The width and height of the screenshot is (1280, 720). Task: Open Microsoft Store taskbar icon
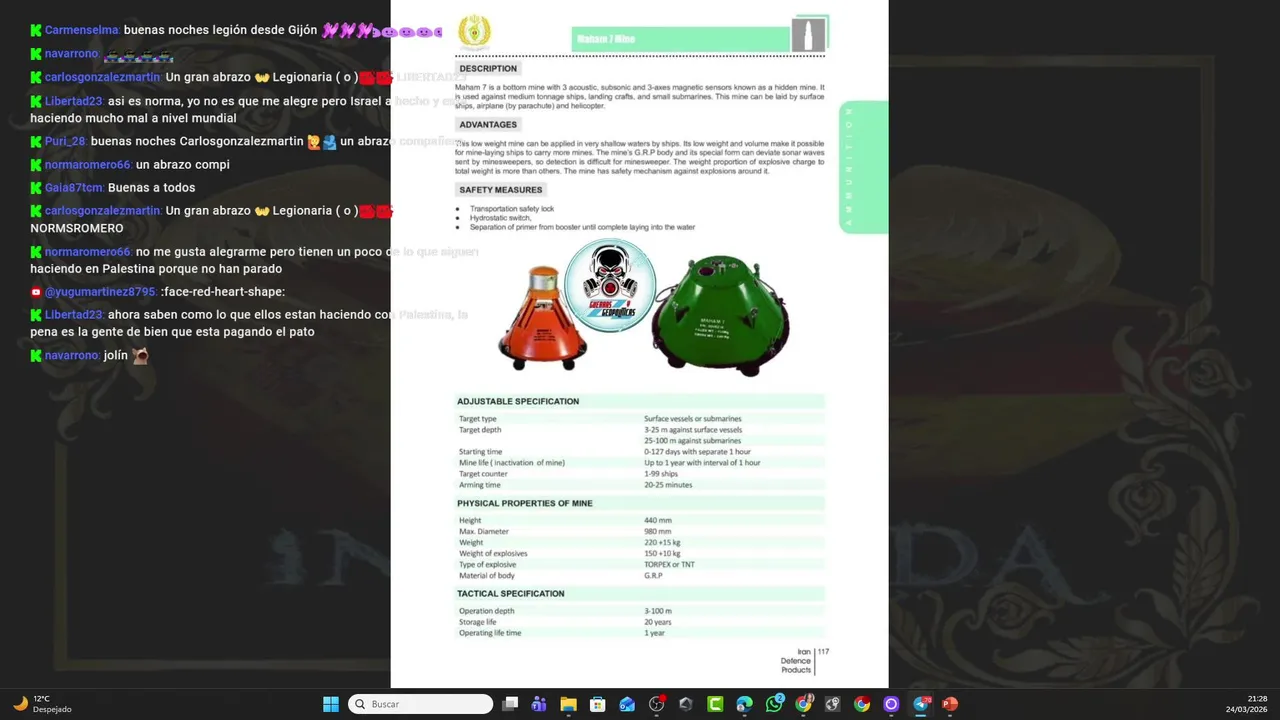[x=598, y=704]
